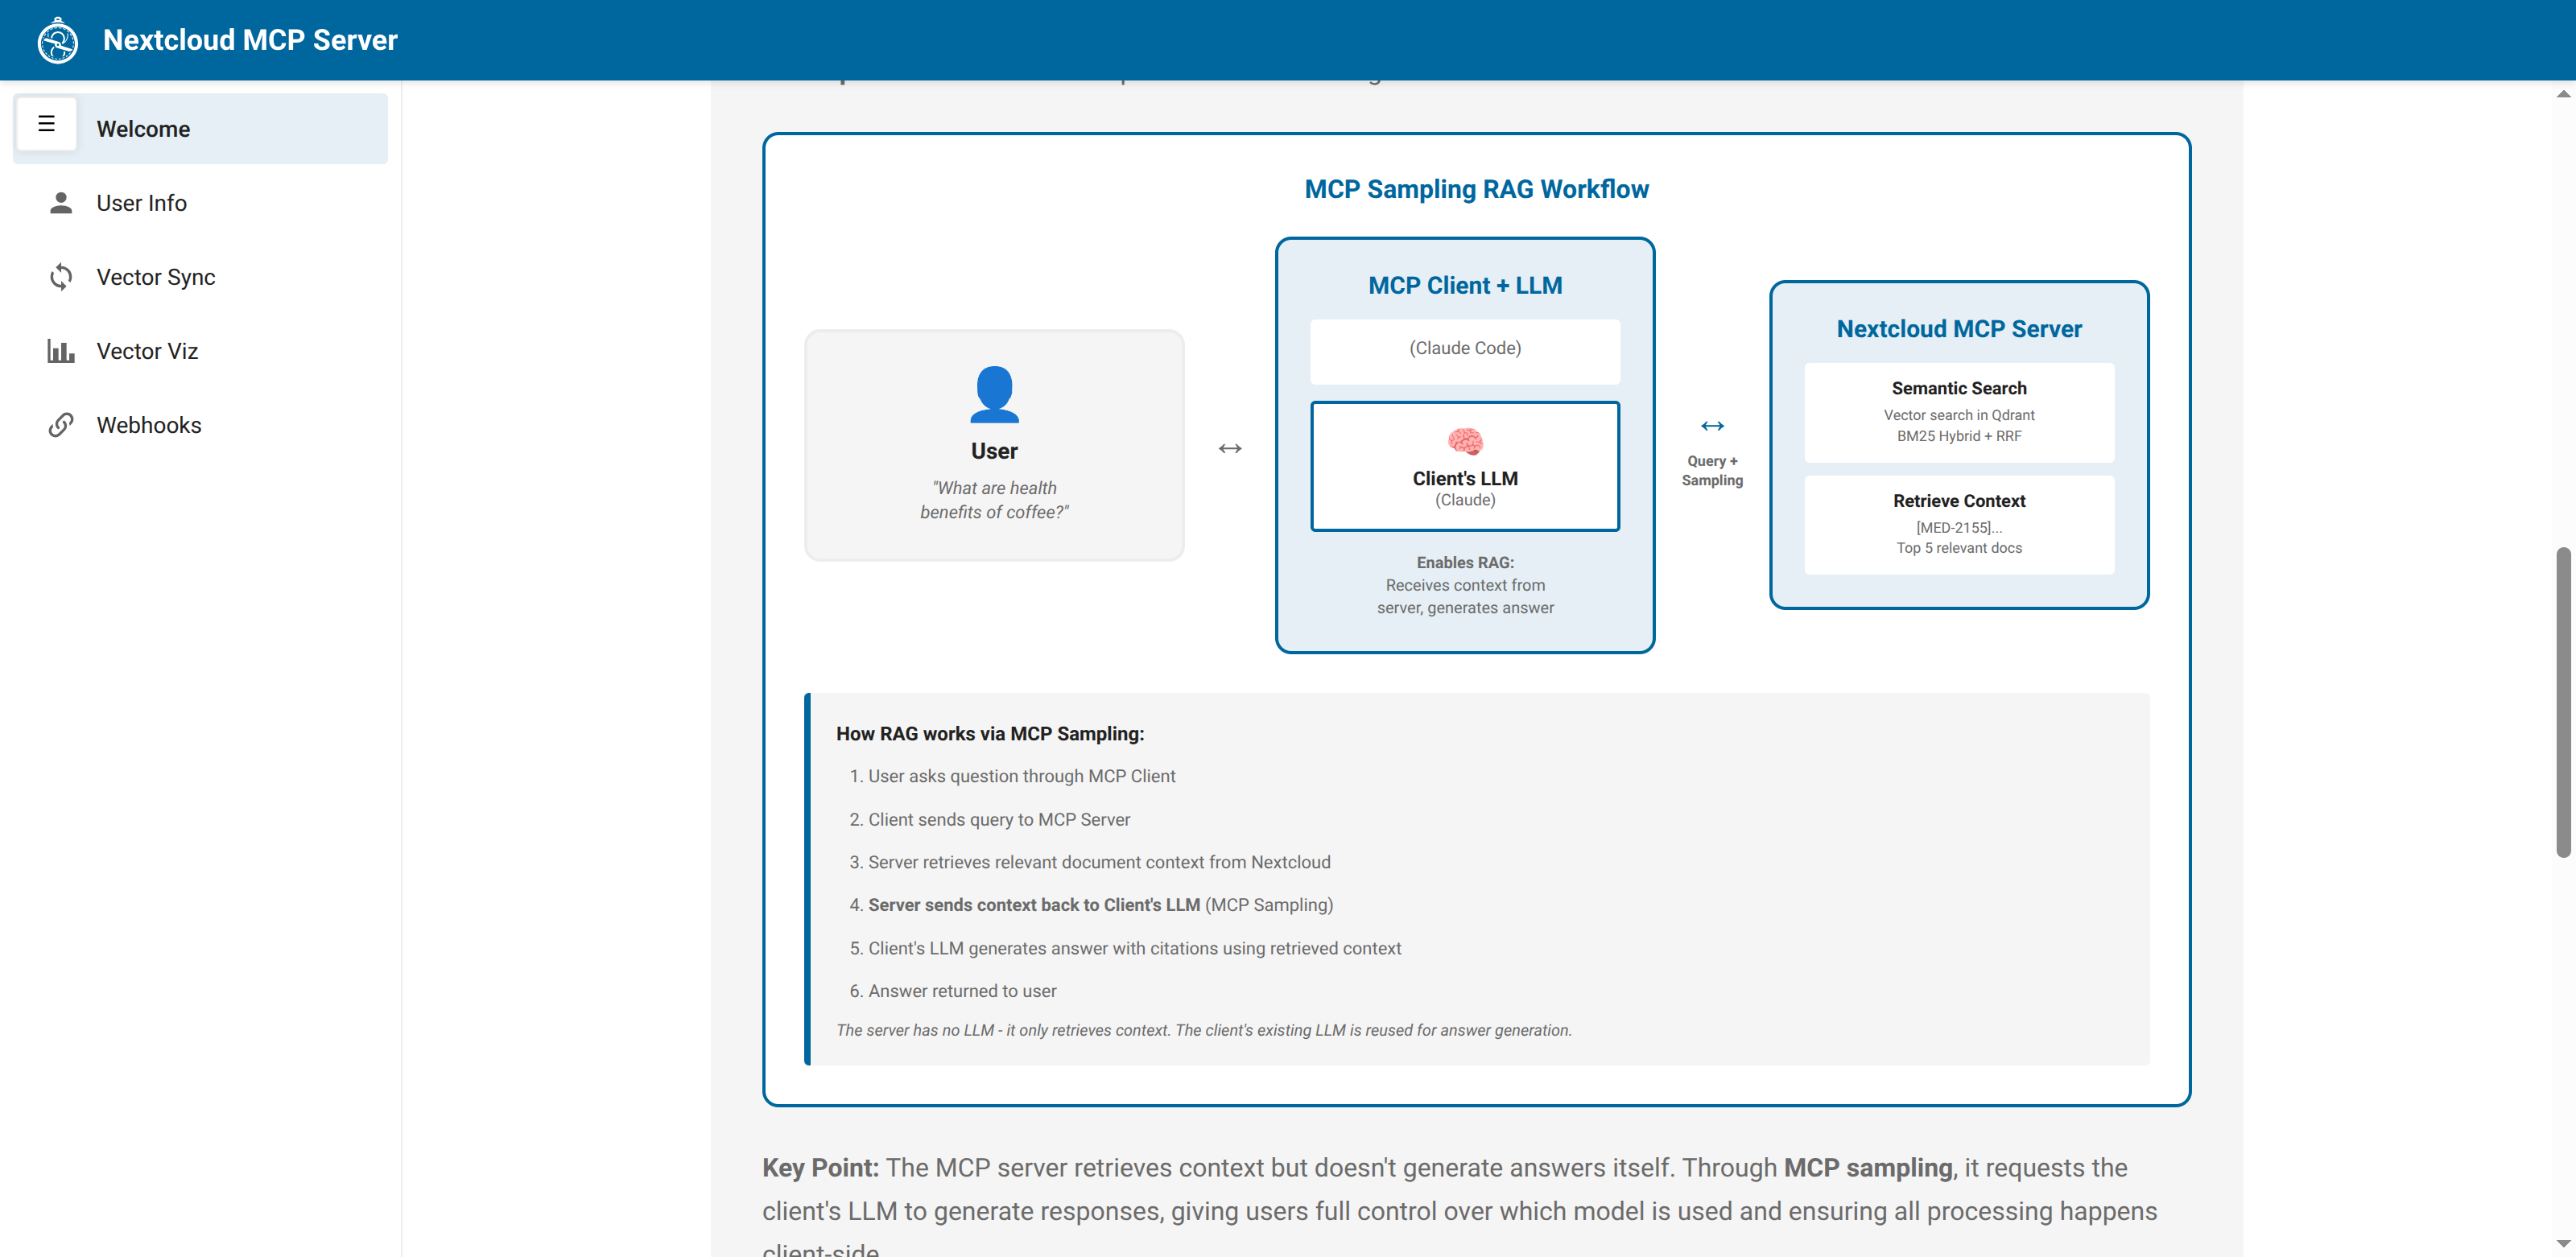Click step "User asks question through MCP Client"
2576x1257 pixels.
[x=1022, y=776]
